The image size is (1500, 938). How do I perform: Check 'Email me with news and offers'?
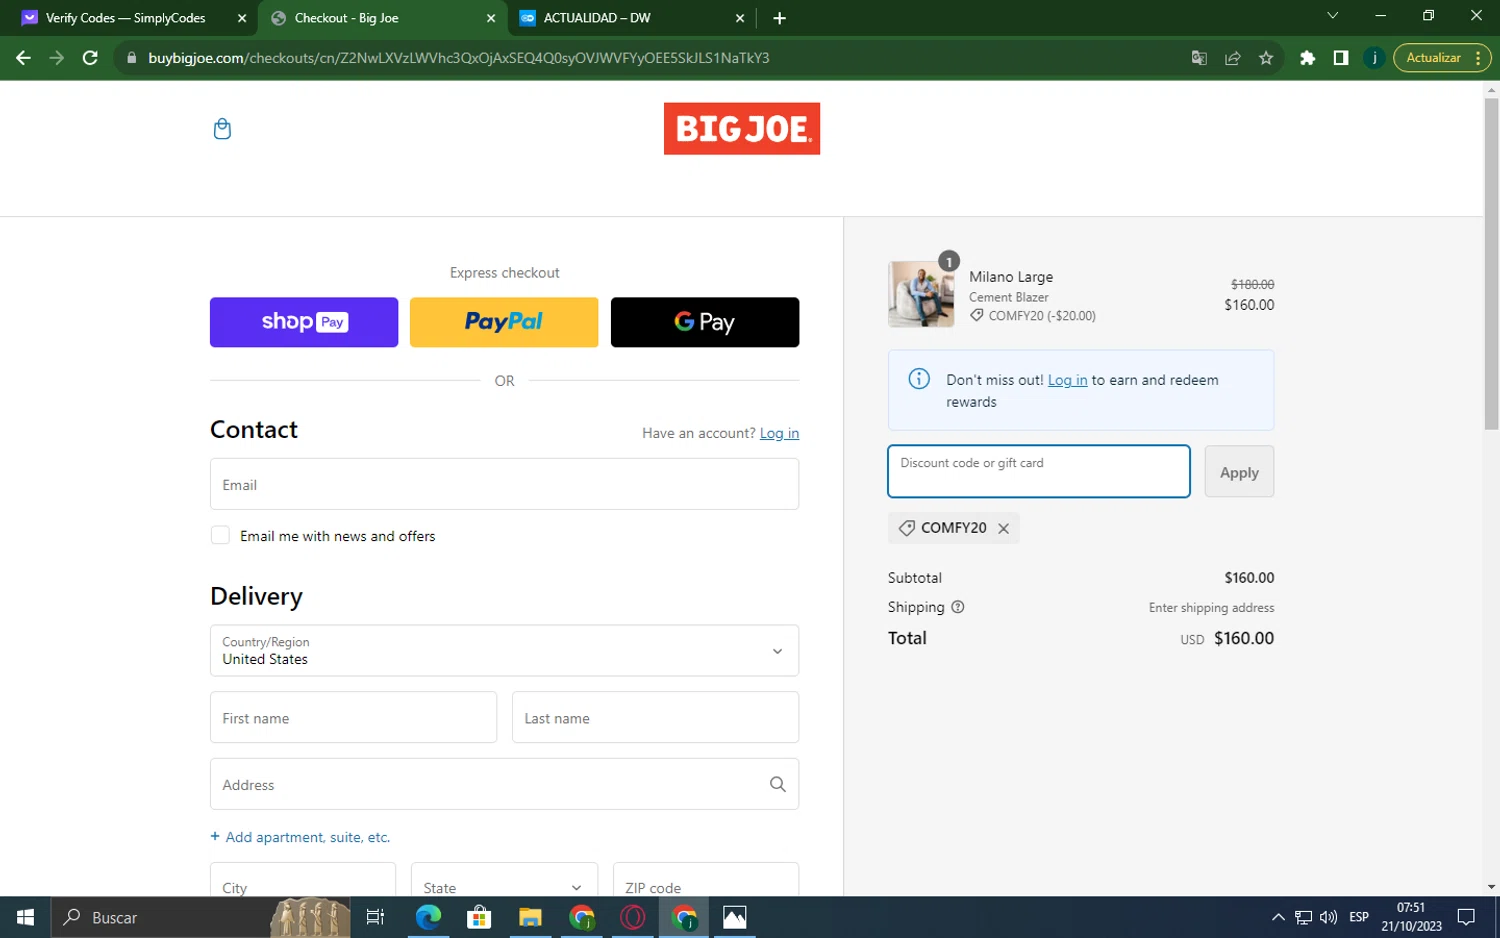point(220,536)
